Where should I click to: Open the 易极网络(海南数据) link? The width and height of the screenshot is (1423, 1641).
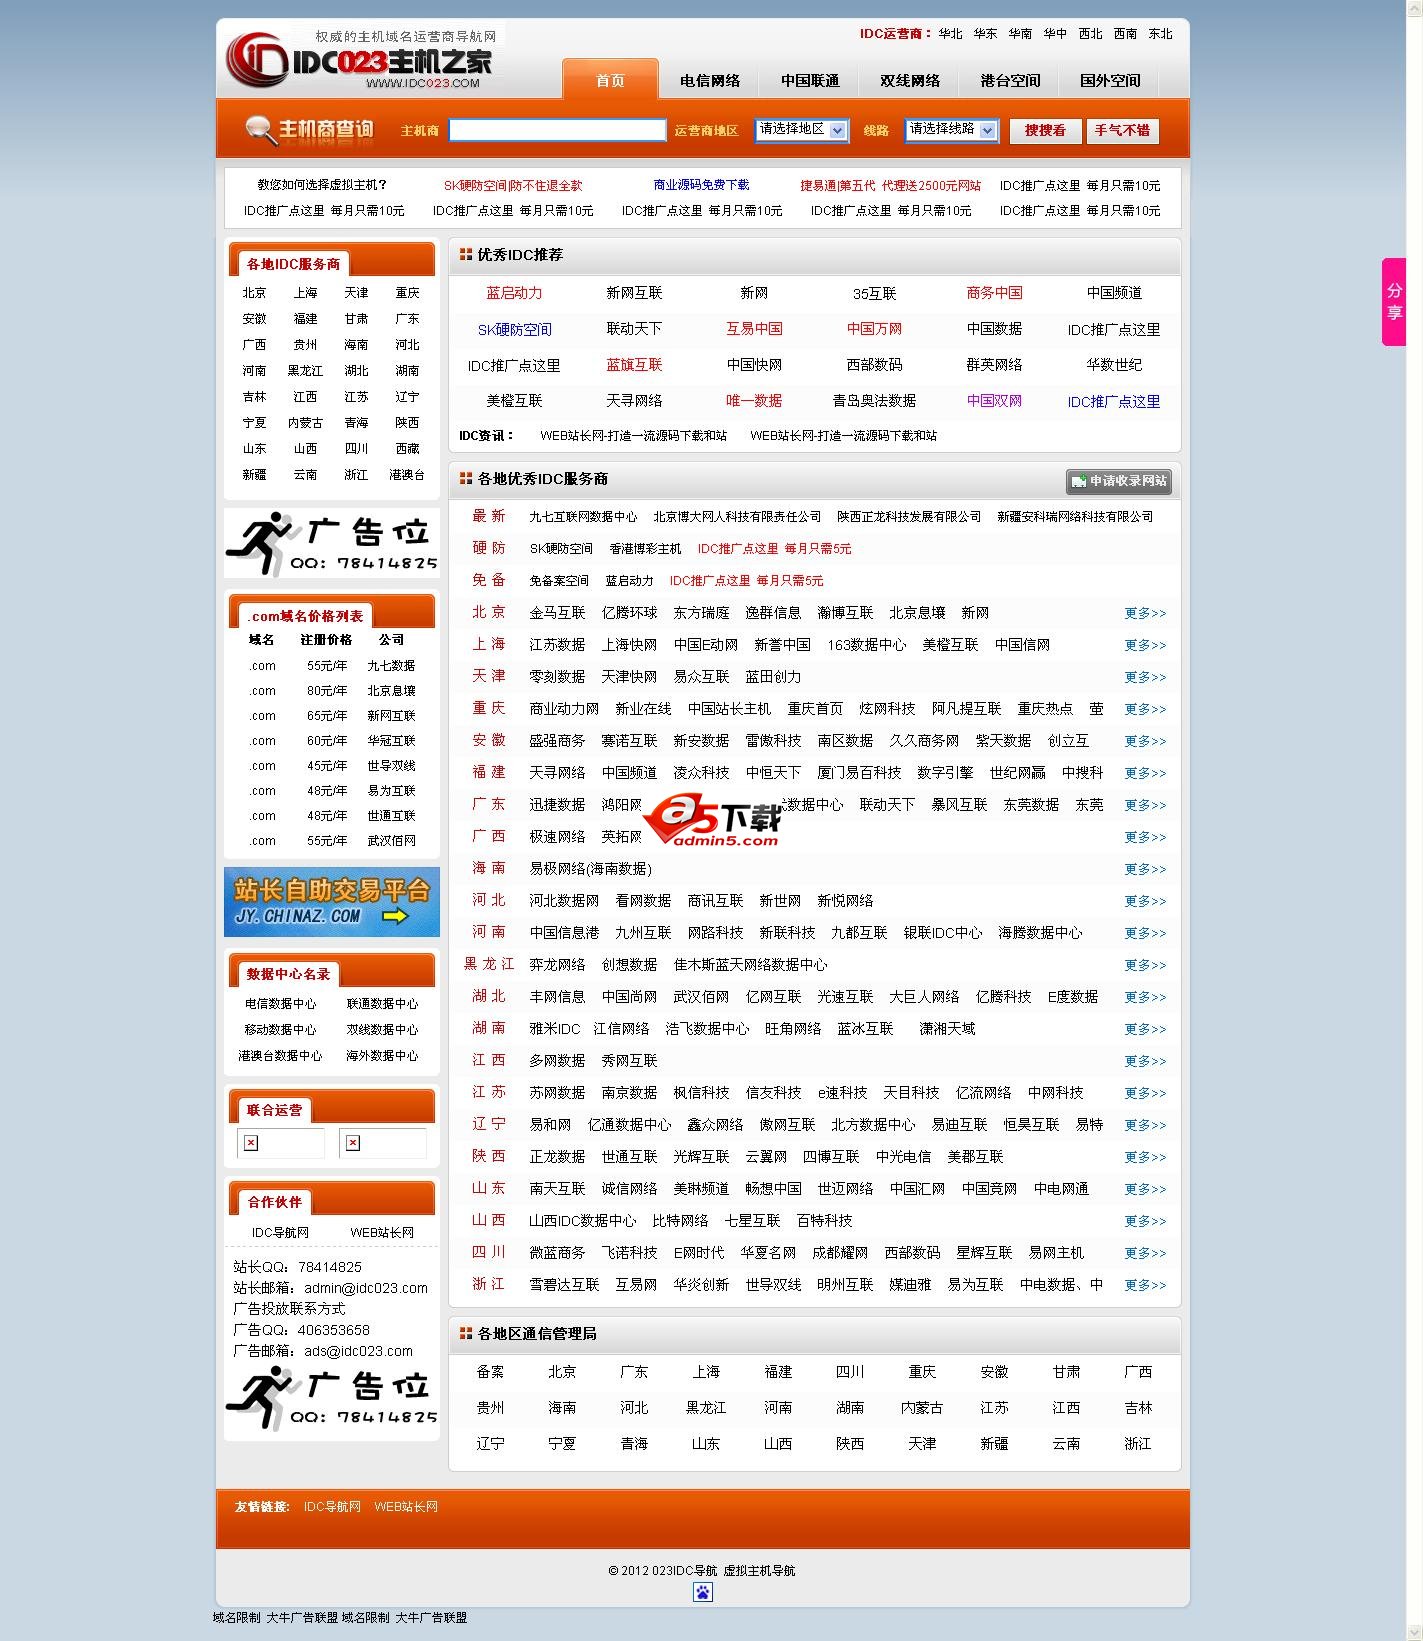pos(590,869)
